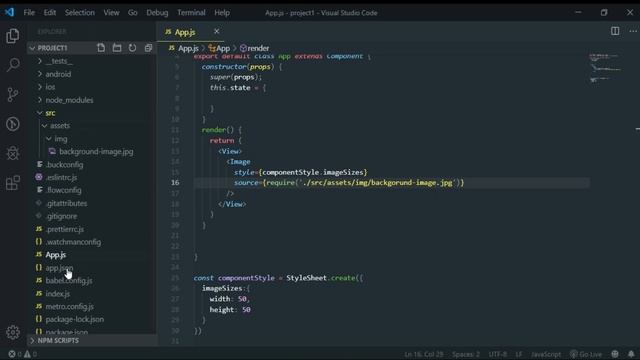
Task: Click the warnings count in status bar
Action: click(31, 354)
